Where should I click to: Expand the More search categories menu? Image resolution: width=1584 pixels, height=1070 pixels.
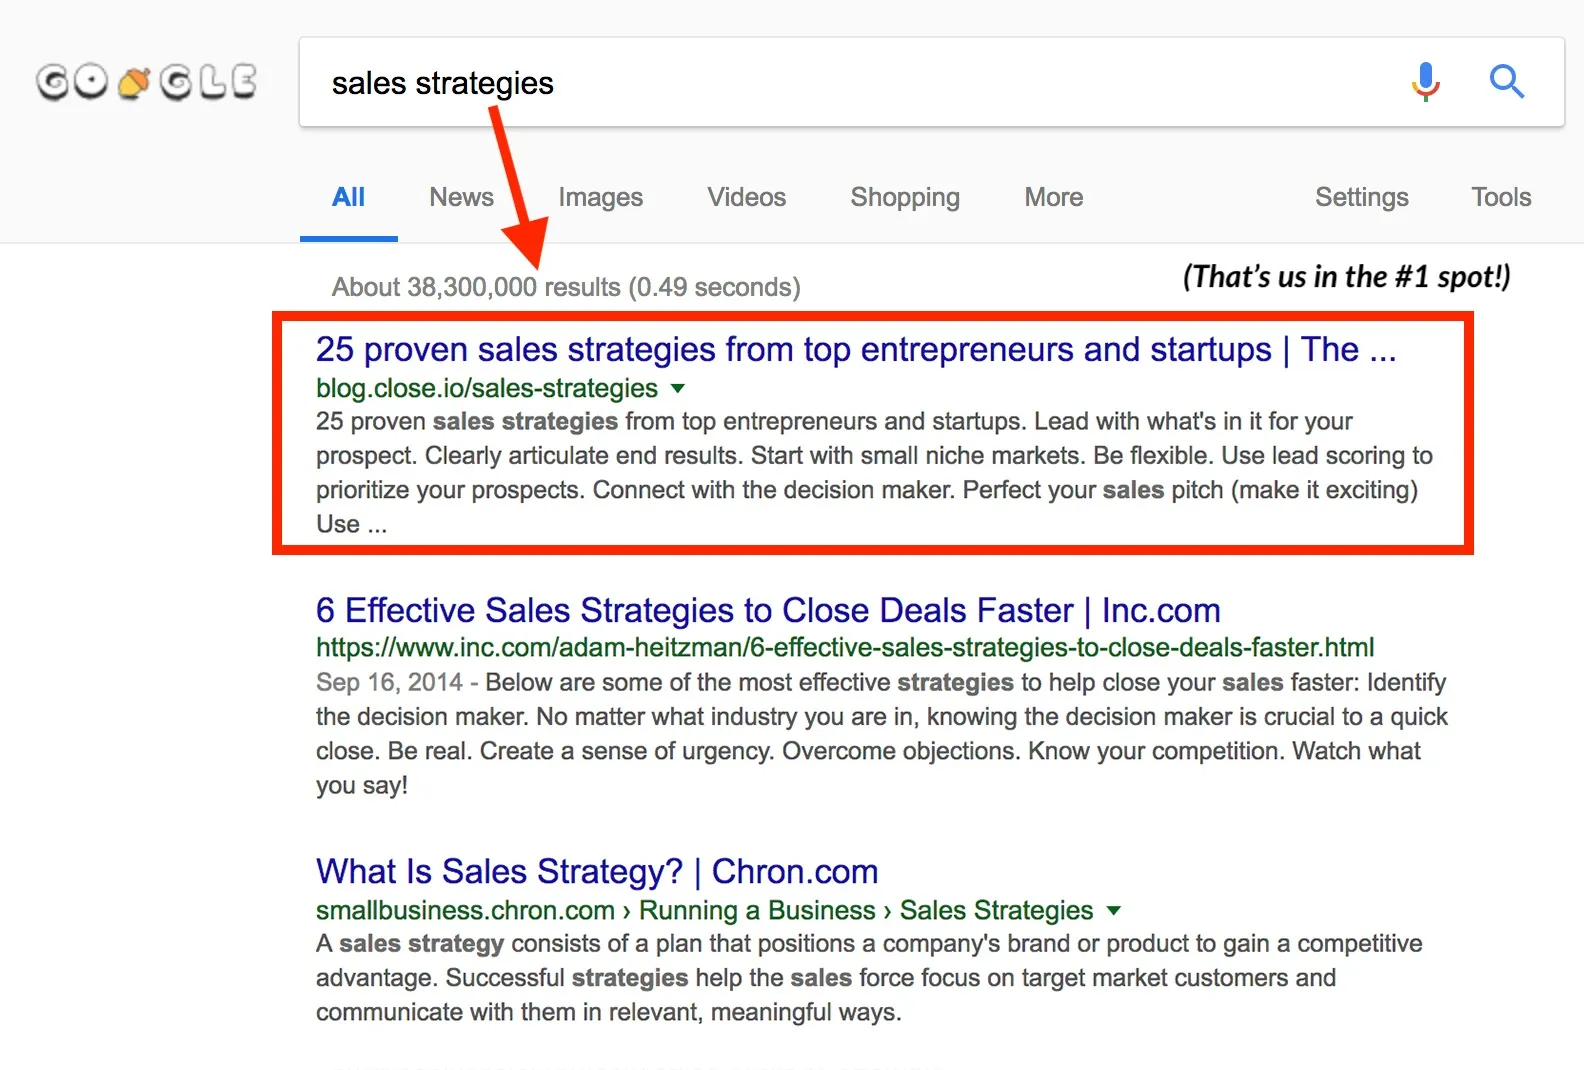coord(1052,197)
